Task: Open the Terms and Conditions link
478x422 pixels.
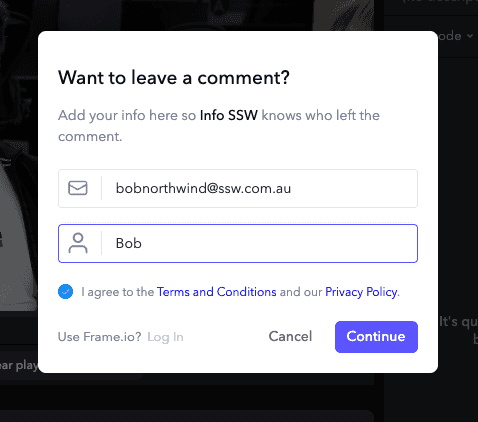Action: 217,292
